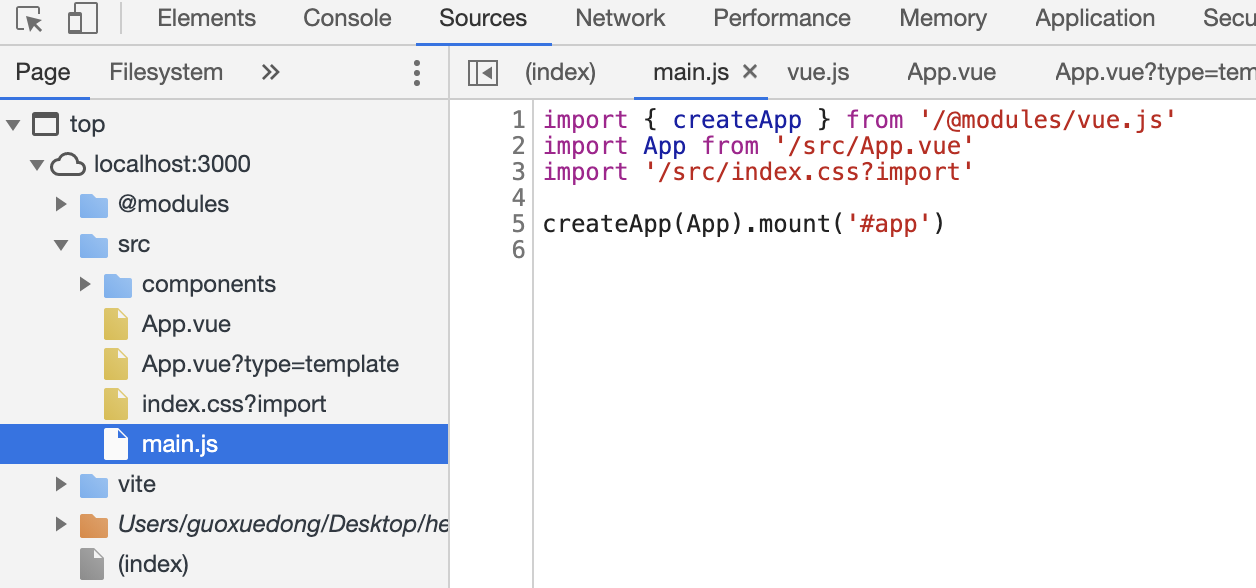
Task: Toggle the device toolbar icon
Action: 82,19
